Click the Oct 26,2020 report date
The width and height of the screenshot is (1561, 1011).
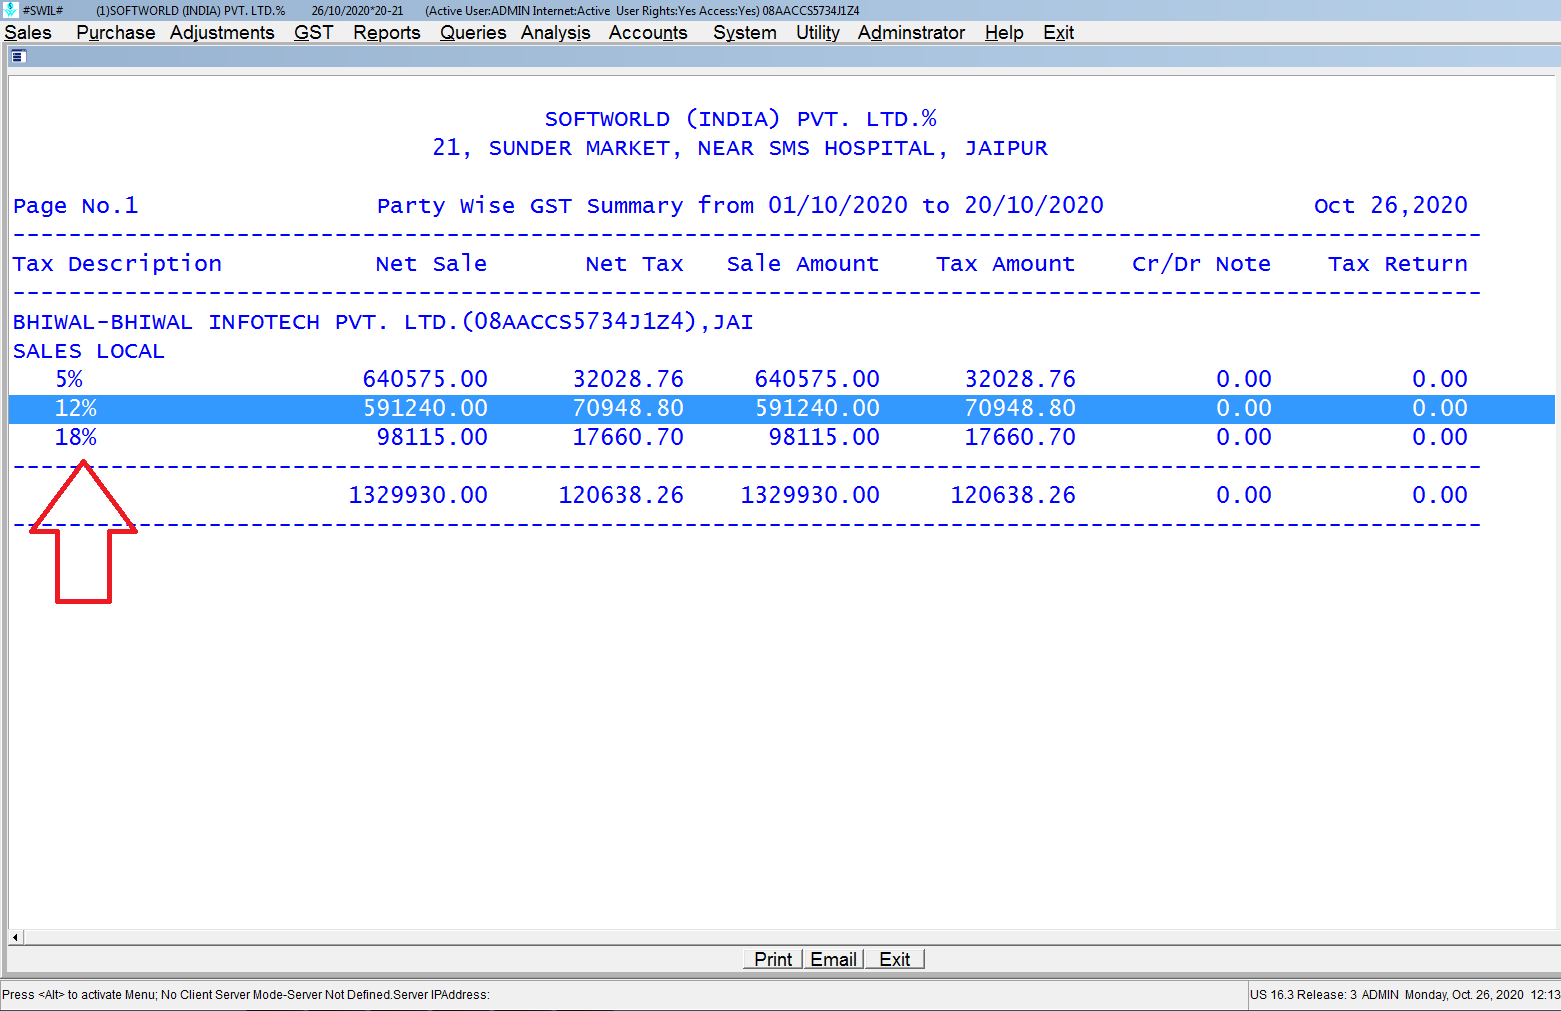[1390, 206]
